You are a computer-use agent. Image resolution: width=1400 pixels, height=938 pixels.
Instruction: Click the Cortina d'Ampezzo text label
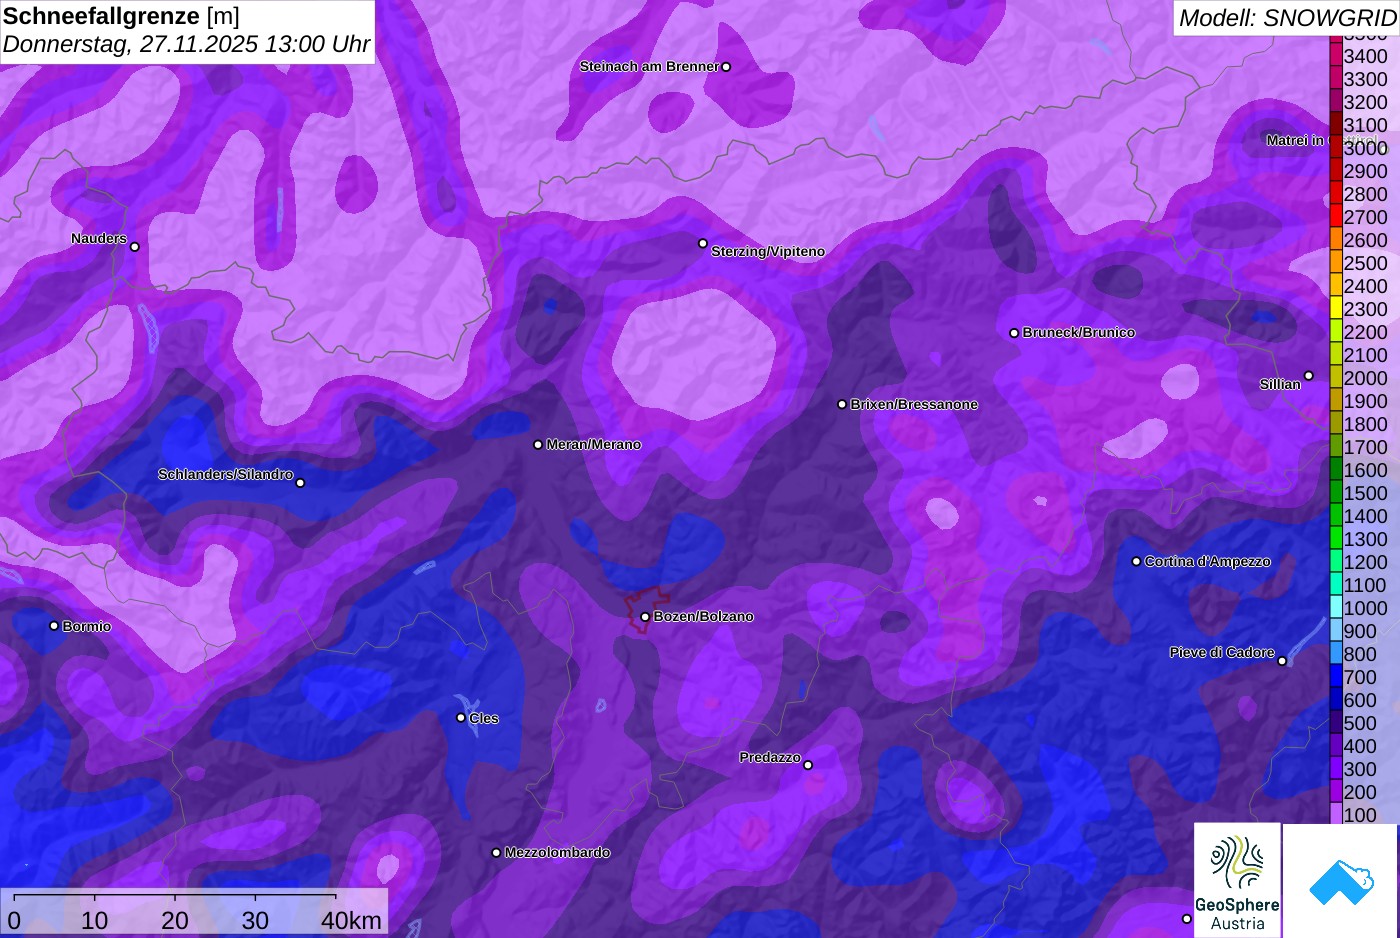point(1207,562)
